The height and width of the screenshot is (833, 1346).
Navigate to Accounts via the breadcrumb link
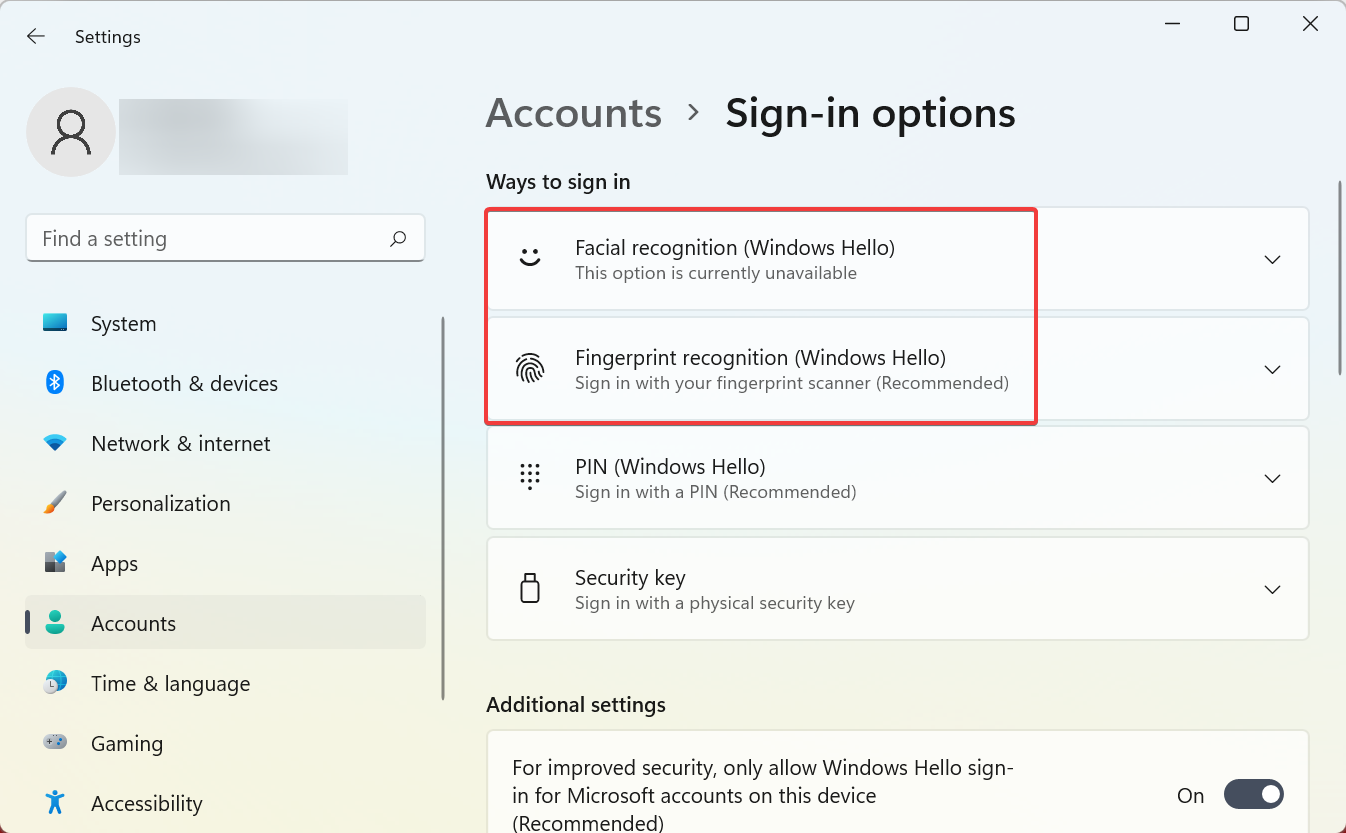point(573,112)
